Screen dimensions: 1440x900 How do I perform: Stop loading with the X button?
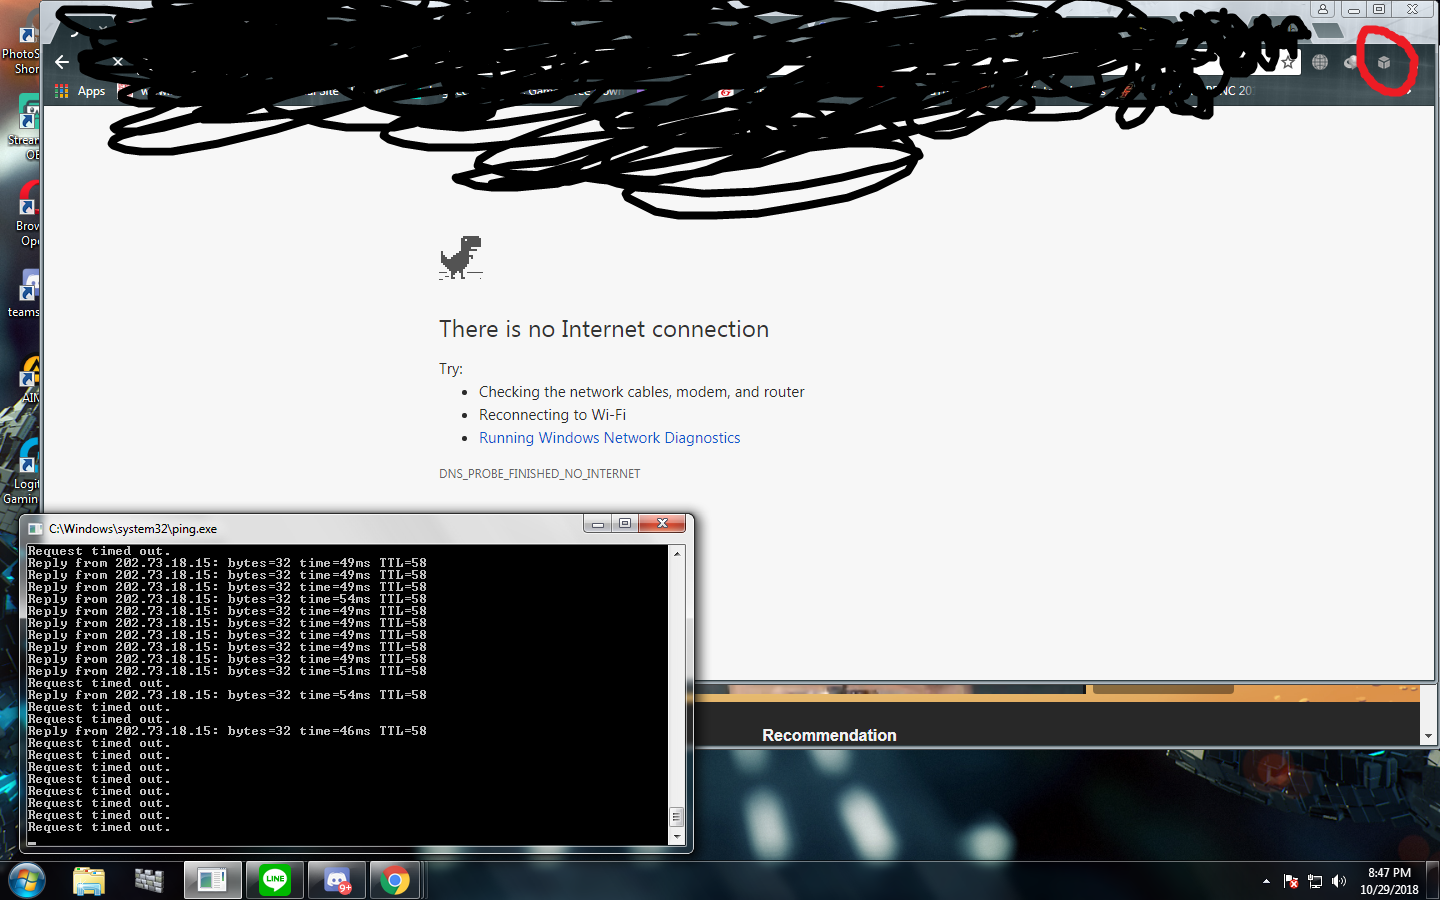[x=118, y=61]
